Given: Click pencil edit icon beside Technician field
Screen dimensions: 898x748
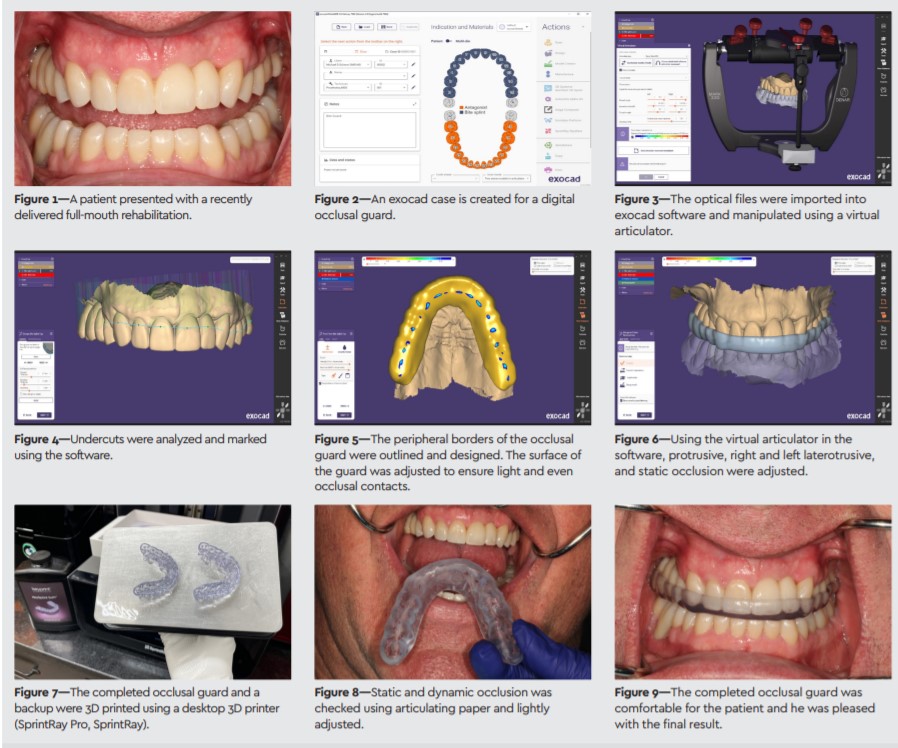Looking at the screenshot, I should point(414,86).
